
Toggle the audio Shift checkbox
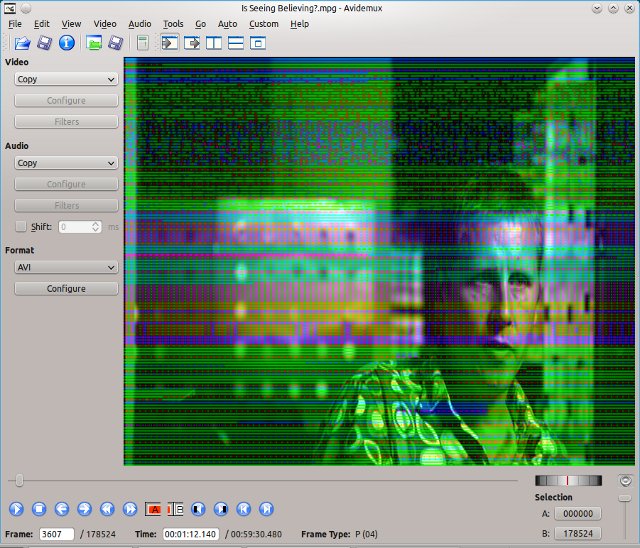click(21, 227)
